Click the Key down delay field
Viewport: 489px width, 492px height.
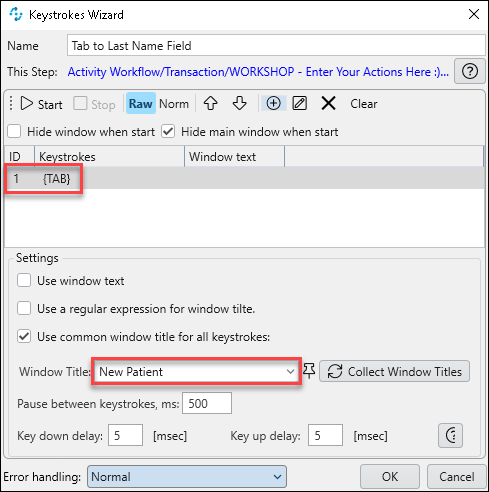[x=125, y=435]
